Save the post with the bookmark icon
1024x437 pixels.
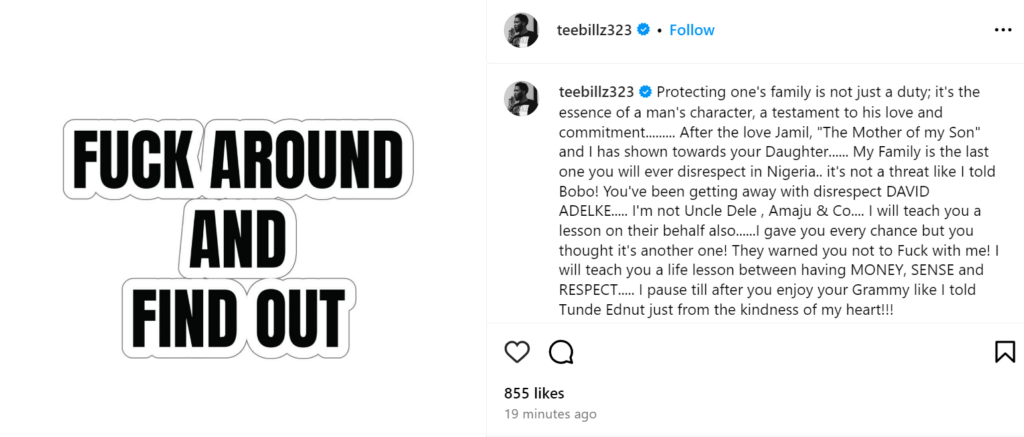1004,352
